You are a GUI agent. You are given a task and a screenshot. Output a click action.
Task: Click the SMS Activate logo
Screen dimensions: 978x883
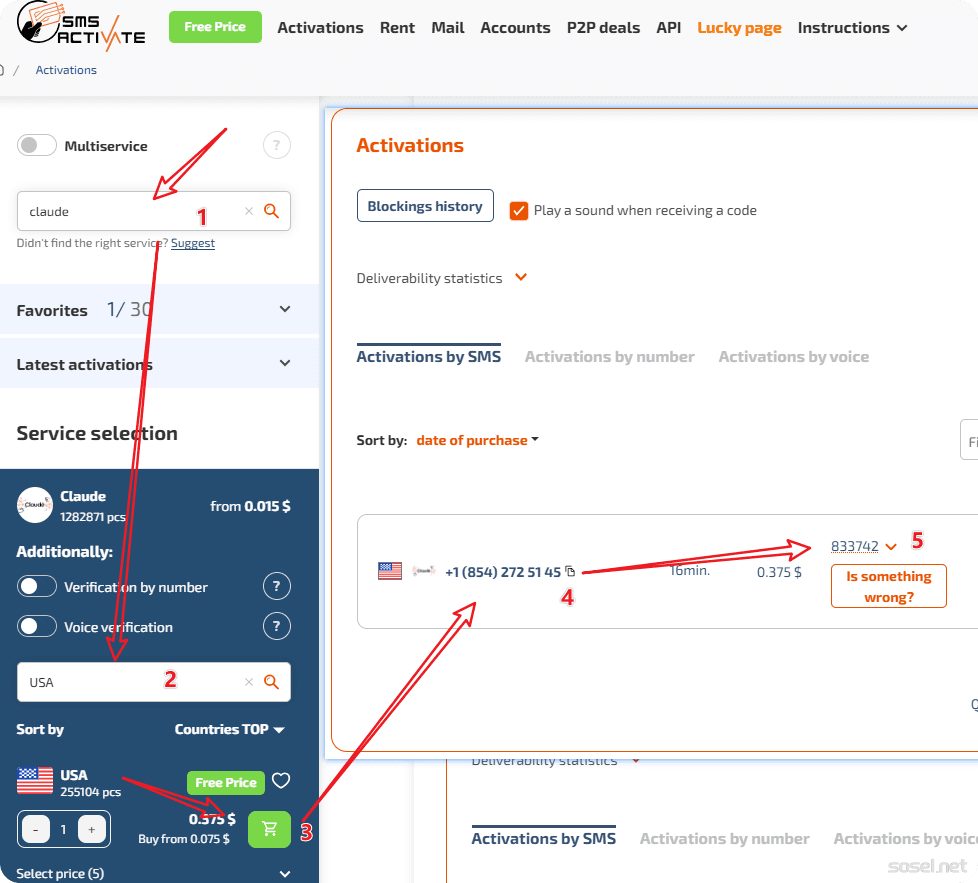click(x=82, y=28)
